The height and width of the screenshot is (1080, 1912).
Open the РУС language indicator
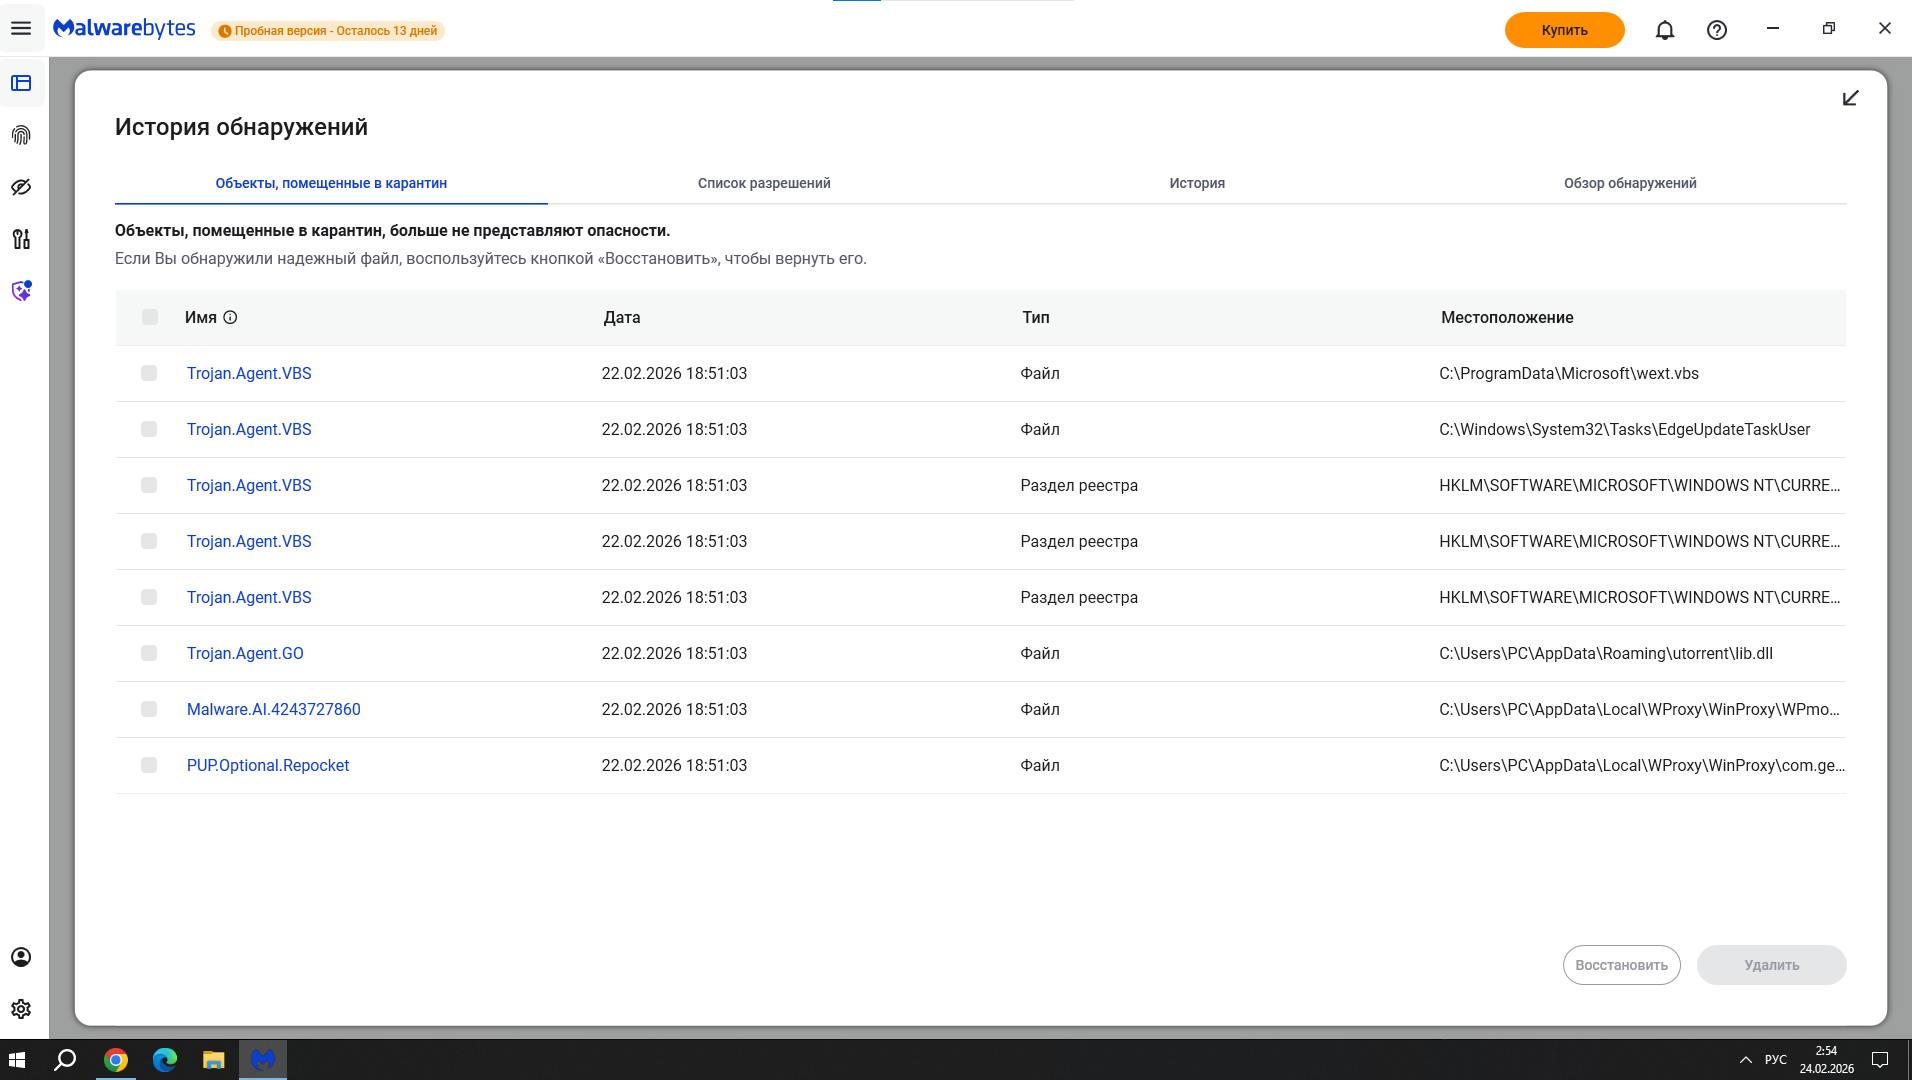(1776, 1060)
